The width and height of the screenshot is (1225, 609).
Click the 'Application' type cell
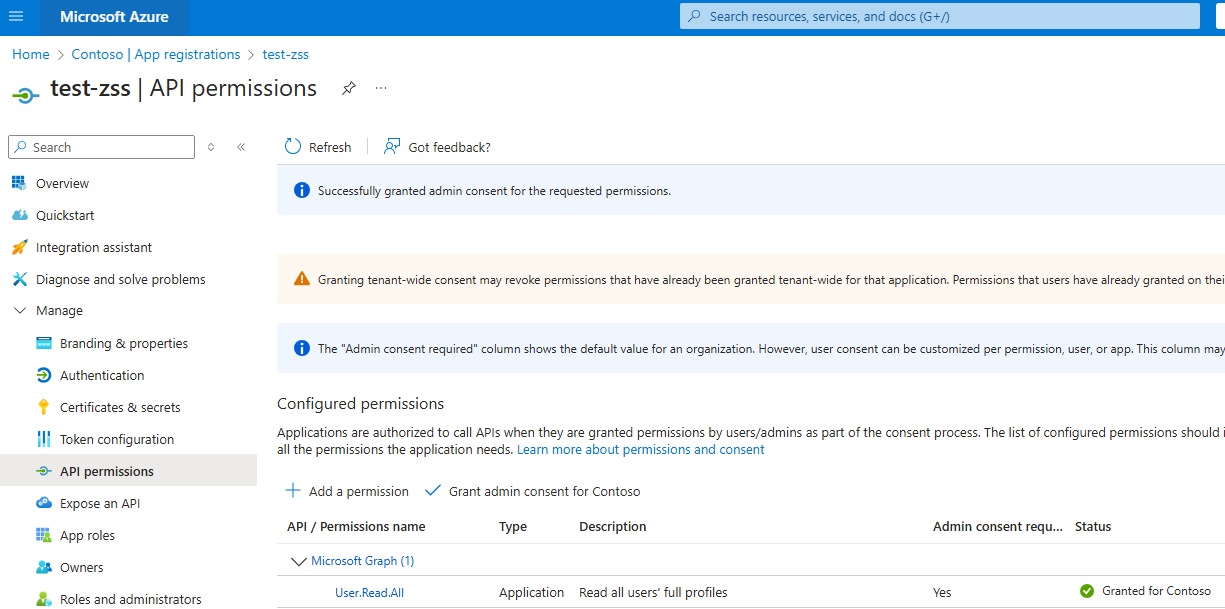click(531, 592)
